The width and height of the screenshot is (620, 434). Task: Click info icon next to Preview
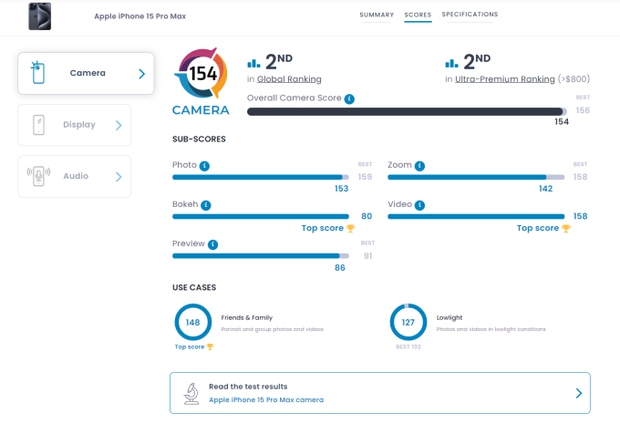pos(213,244)
